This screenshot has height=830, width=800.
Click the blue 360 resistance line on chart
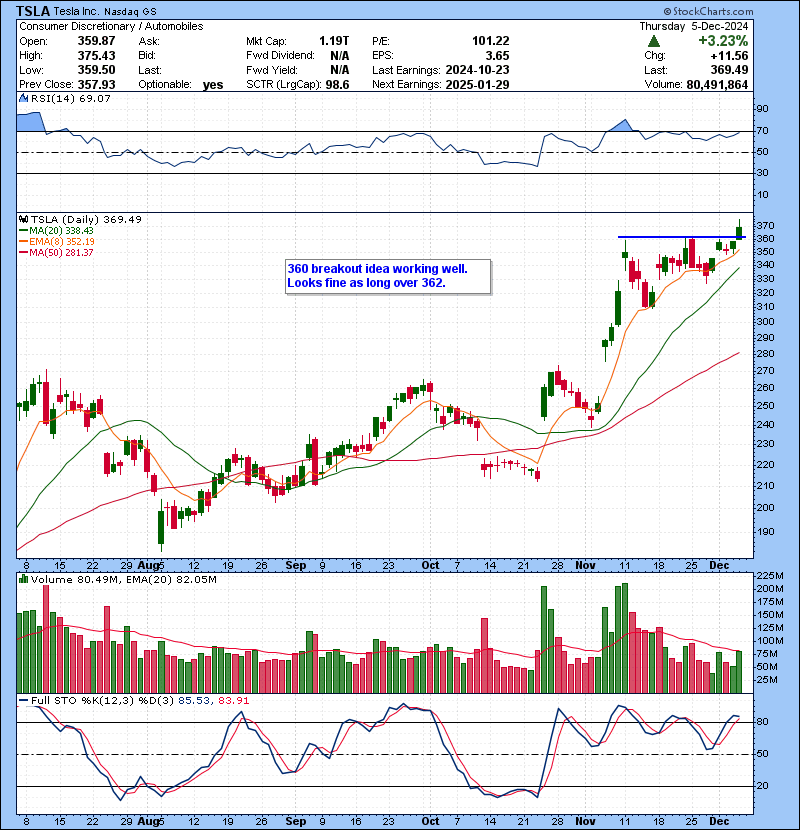pyautogui.click(x=682, y=237)
